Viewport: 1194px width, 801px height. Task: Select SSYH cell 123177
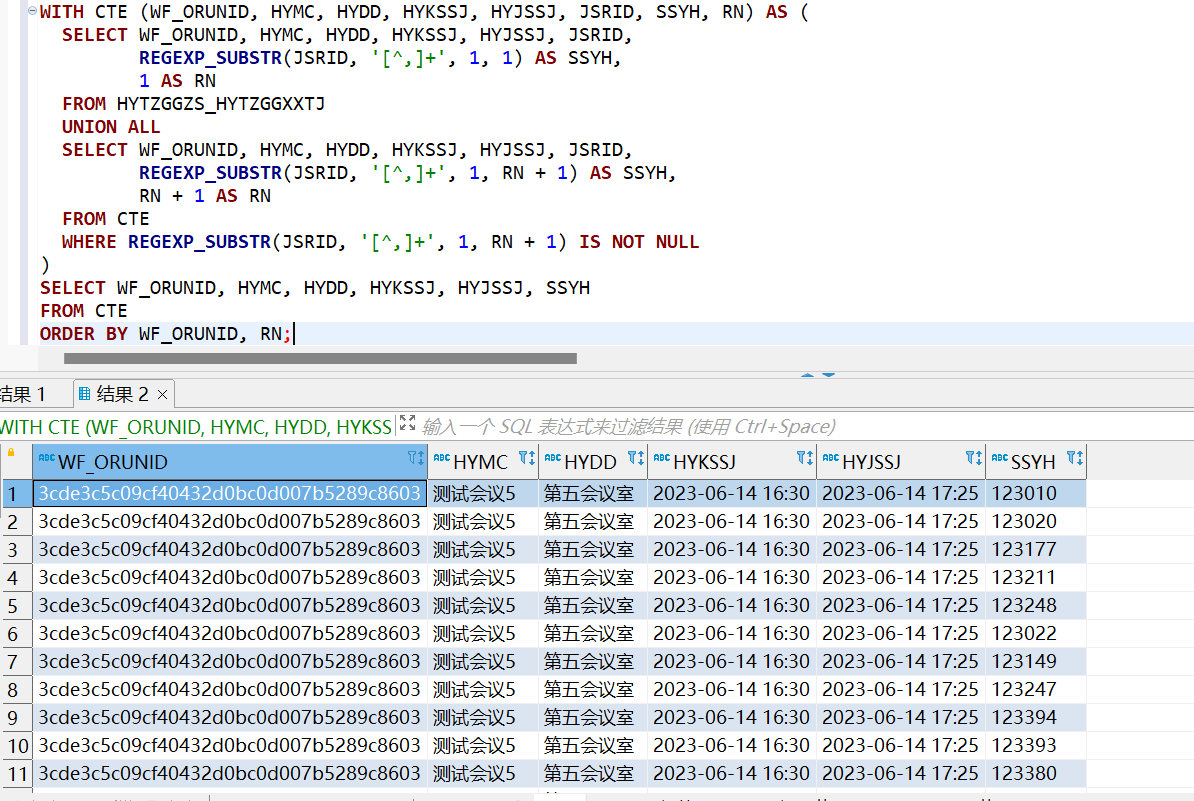coord(1036,550)
